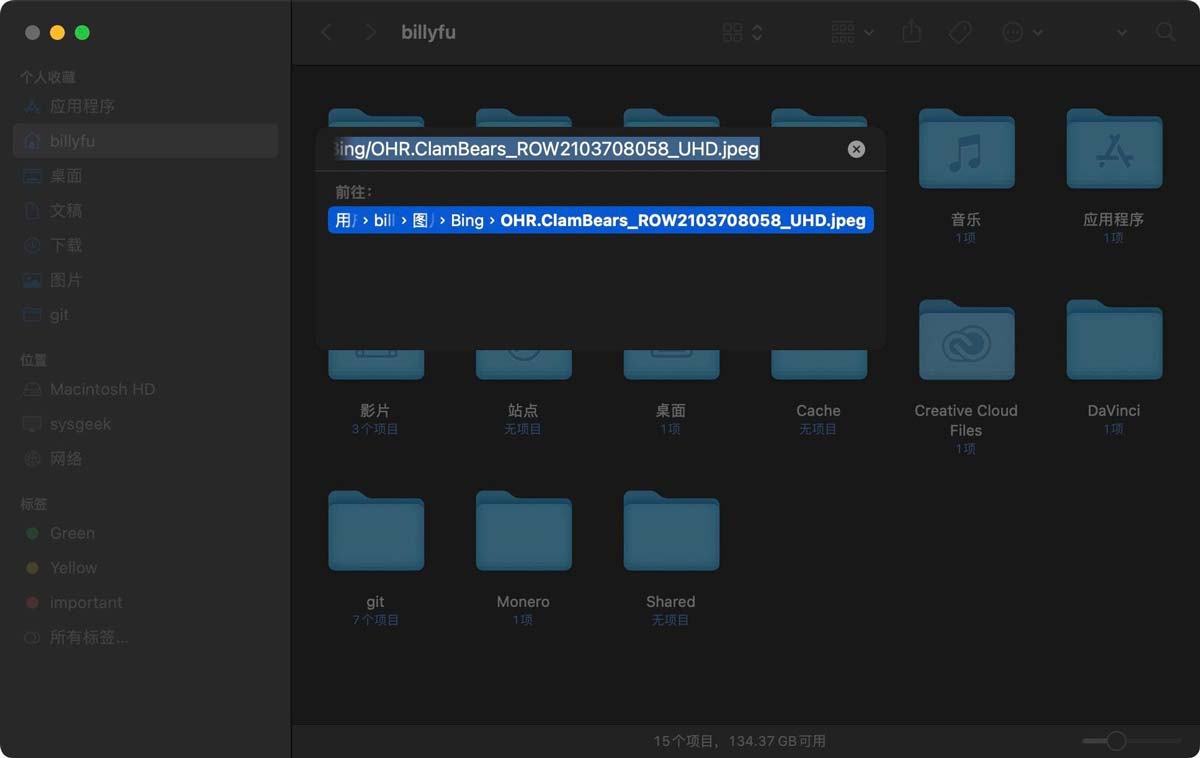
Task: Click the status bar item count text
Action: [740, 741]
